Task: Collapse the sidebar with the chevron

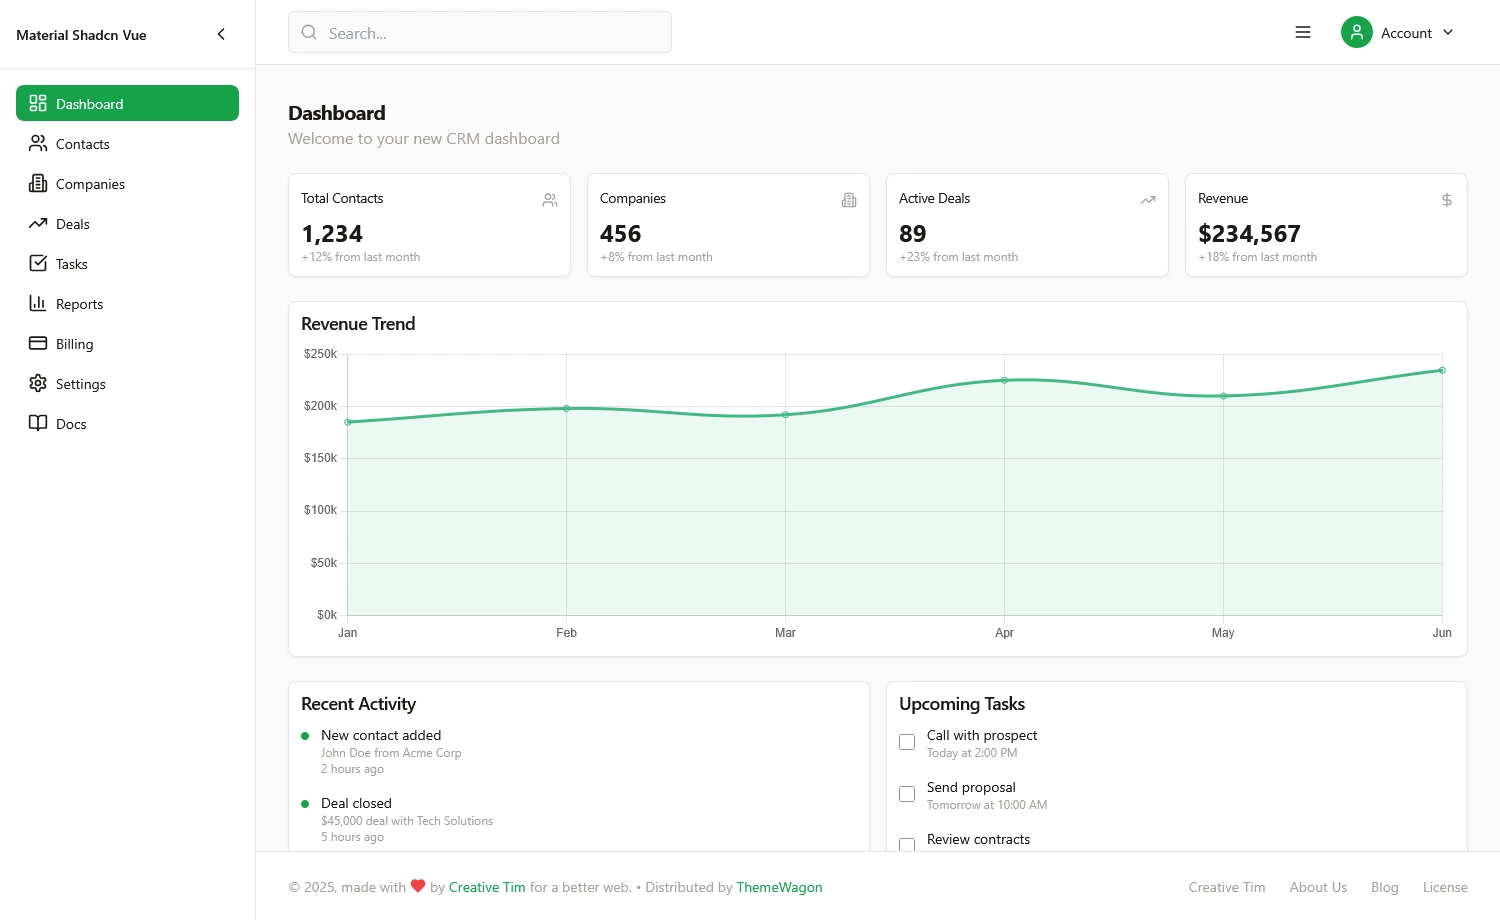Action: pos(221,33)
